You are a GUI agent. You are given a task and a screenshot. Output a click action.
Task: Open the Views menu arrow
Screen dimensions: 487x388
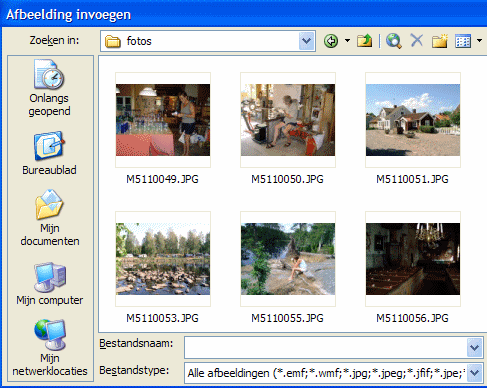479,41
